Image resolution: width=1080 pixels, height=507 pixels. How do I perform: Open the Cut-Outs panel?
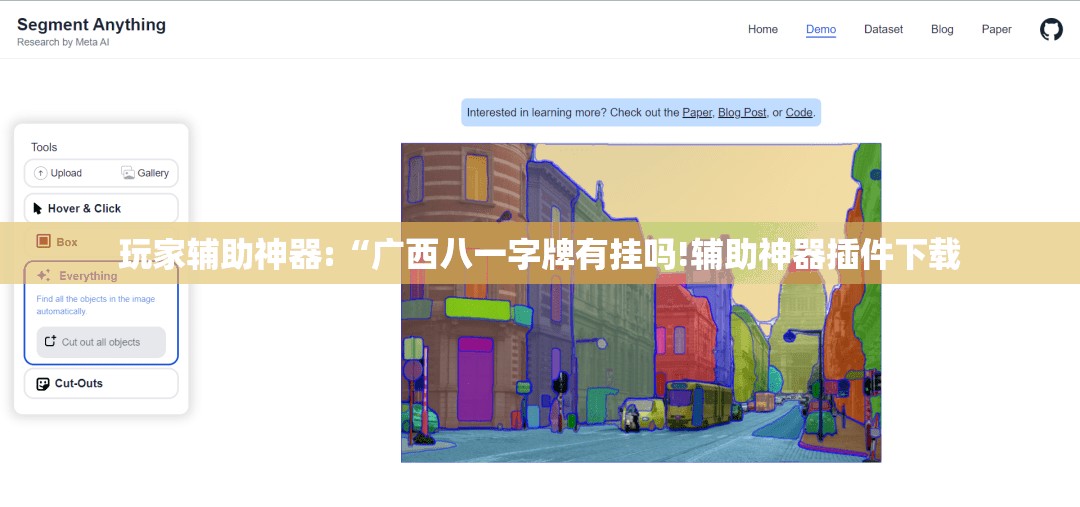tap(101, 384)
